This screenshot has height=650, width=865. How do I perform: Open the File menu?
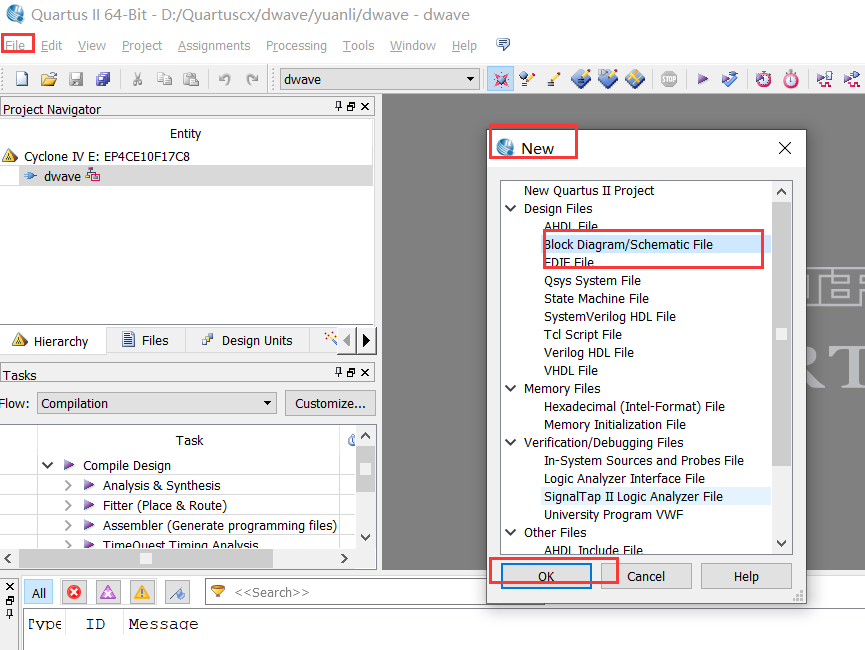click(15, 45)
